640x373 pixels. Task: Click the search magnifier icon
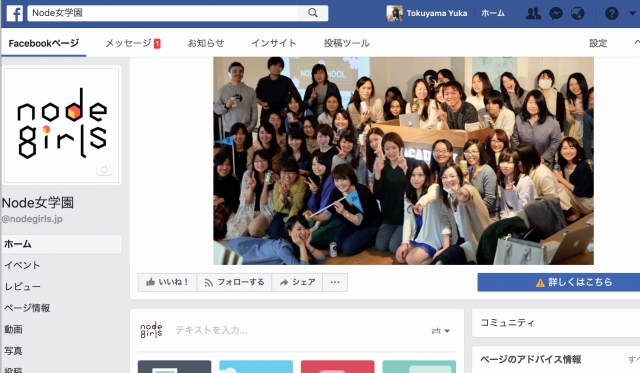(x=313, y=13)
